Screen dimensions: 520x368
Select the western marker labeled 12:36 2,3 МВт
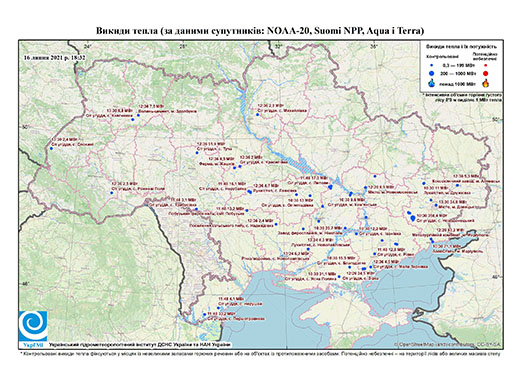[x=112, y=192]
